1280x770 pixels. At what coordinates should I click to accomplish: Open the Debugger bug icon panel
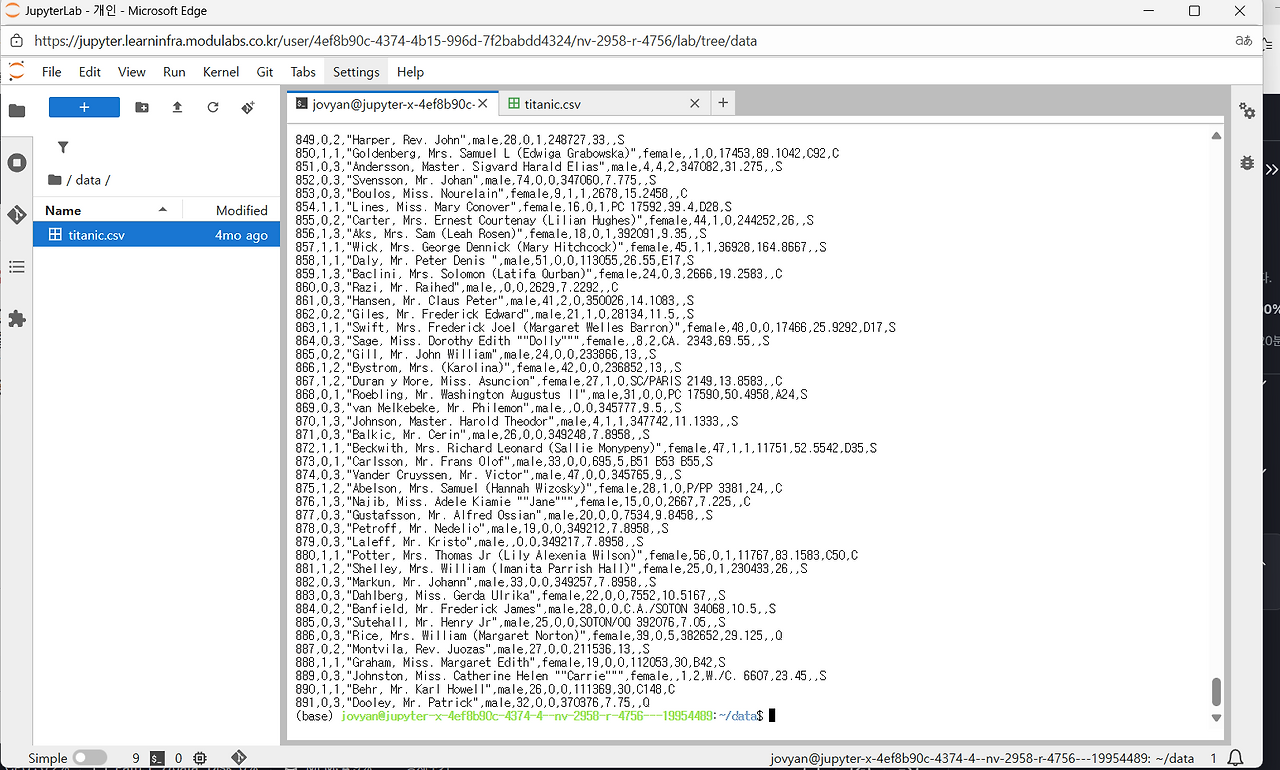click(x=1247, y=162)
